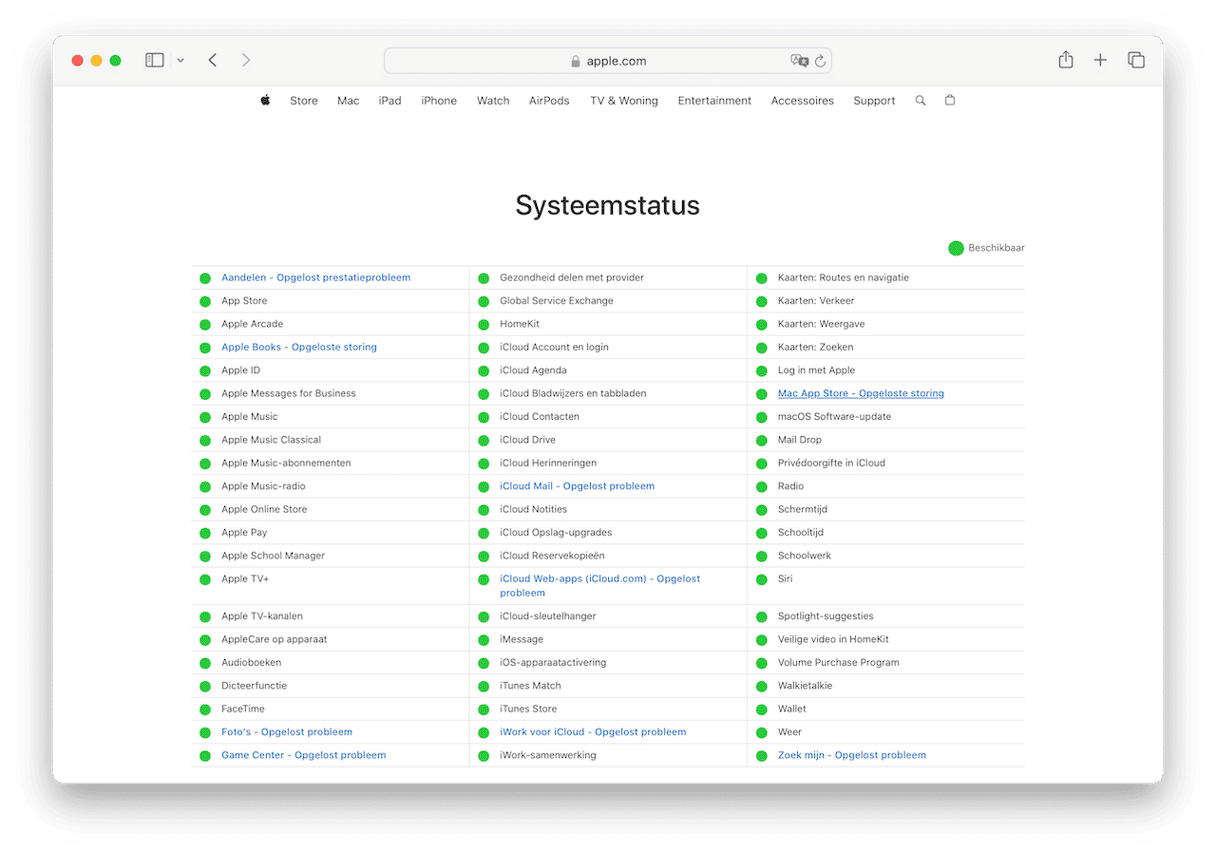Viewport: 1216px width, 853px height.
Task: Click the Apple logo in navigation
Action: tap(265, 100)
